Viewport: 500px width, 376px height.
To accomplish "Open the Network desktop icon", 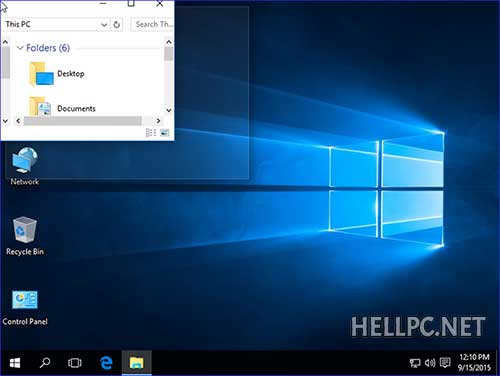I will coord(25,166).
